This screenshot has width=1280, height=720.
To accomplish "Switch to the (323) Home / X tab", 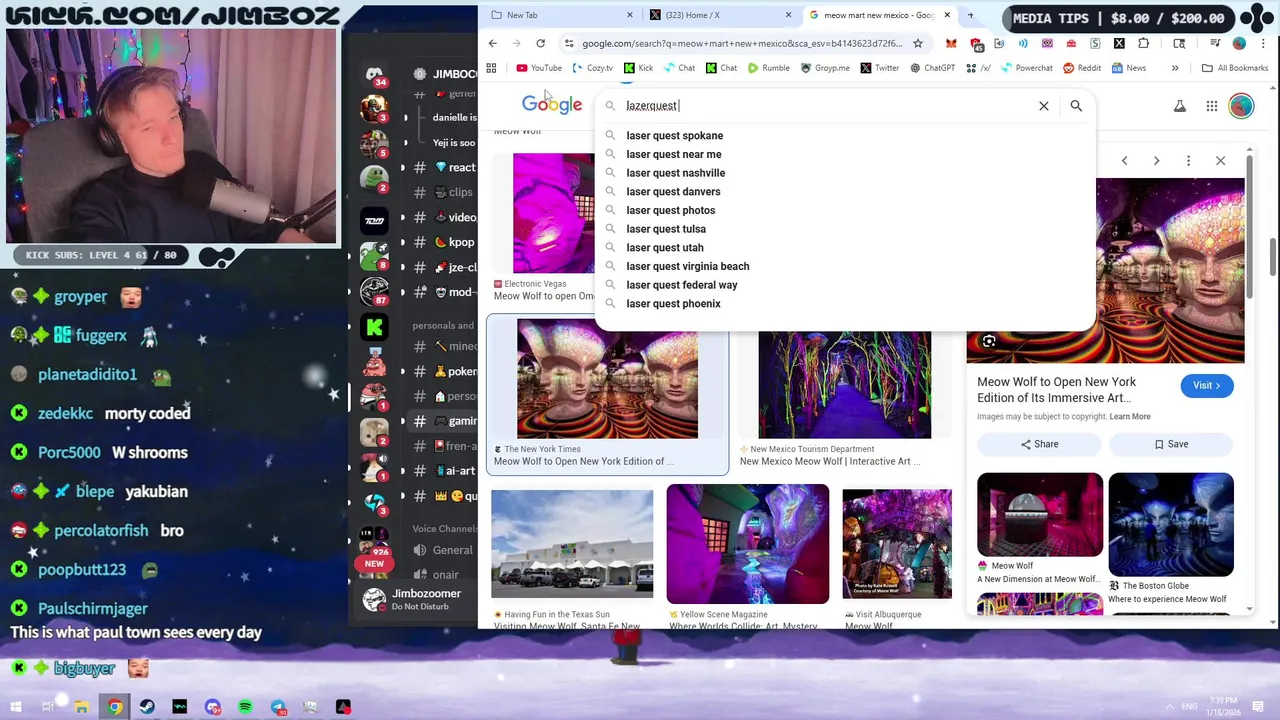I will (720, 15).
